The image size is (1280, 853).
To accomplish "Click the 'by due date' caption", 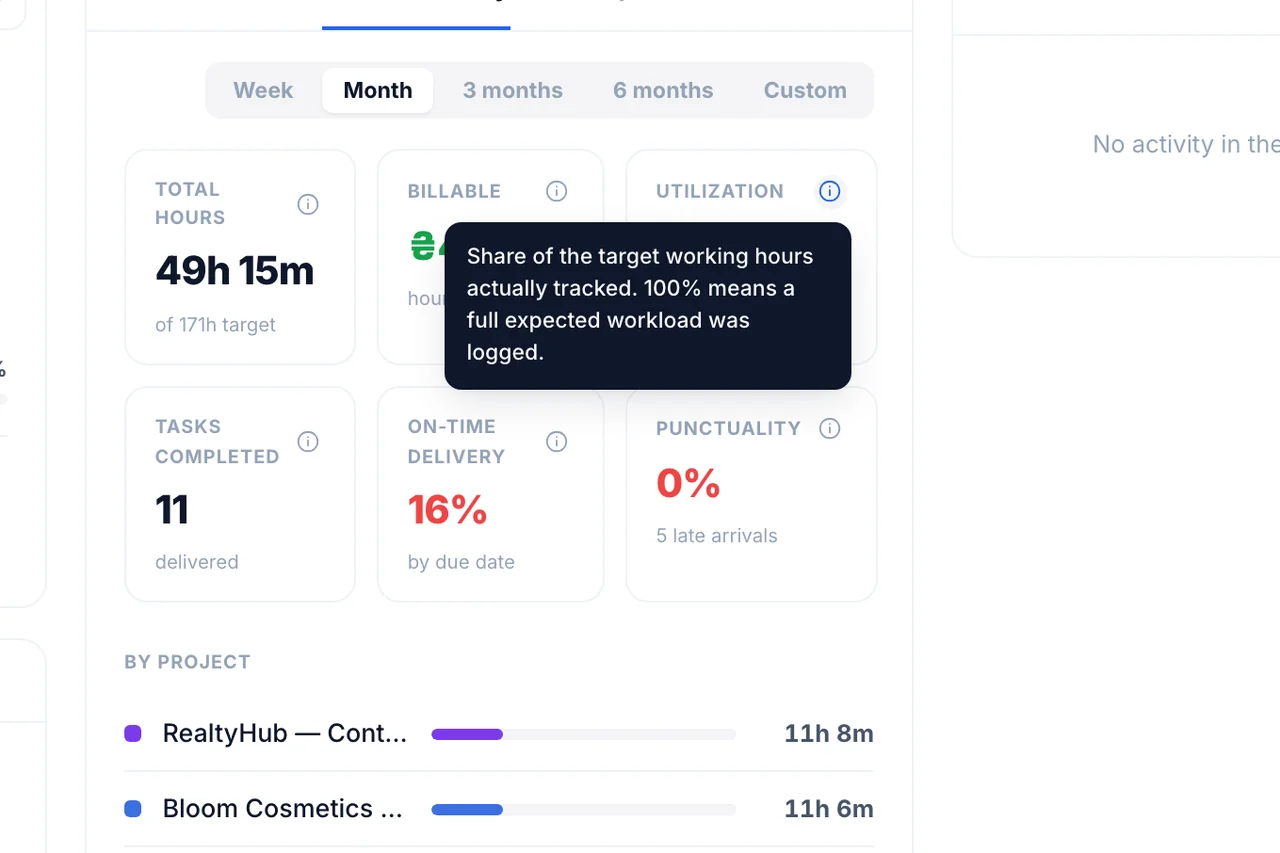I will [x=461, y=562].
